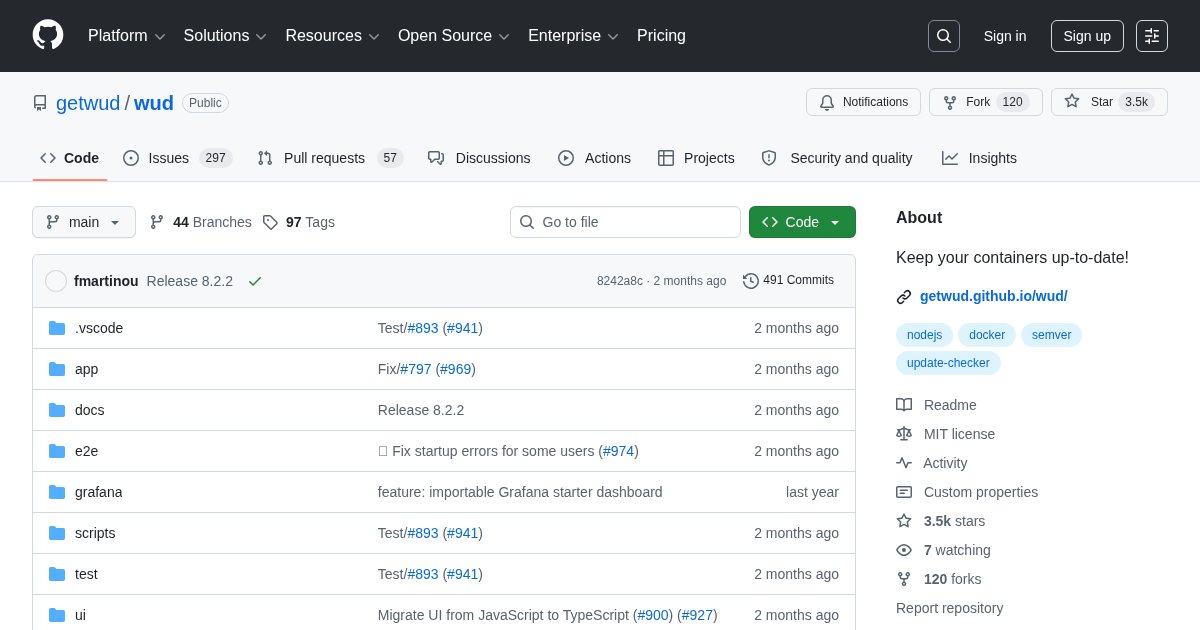The width and height of the screenshot is (1200, 630).
Task: Click the .vscode folder icon
Action: 57,328
